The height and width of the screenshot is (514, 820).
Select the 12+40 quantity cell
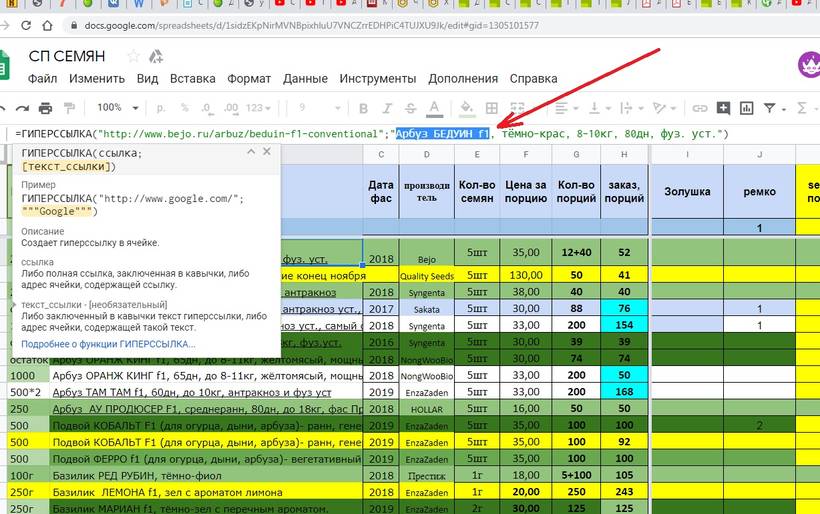576,253
